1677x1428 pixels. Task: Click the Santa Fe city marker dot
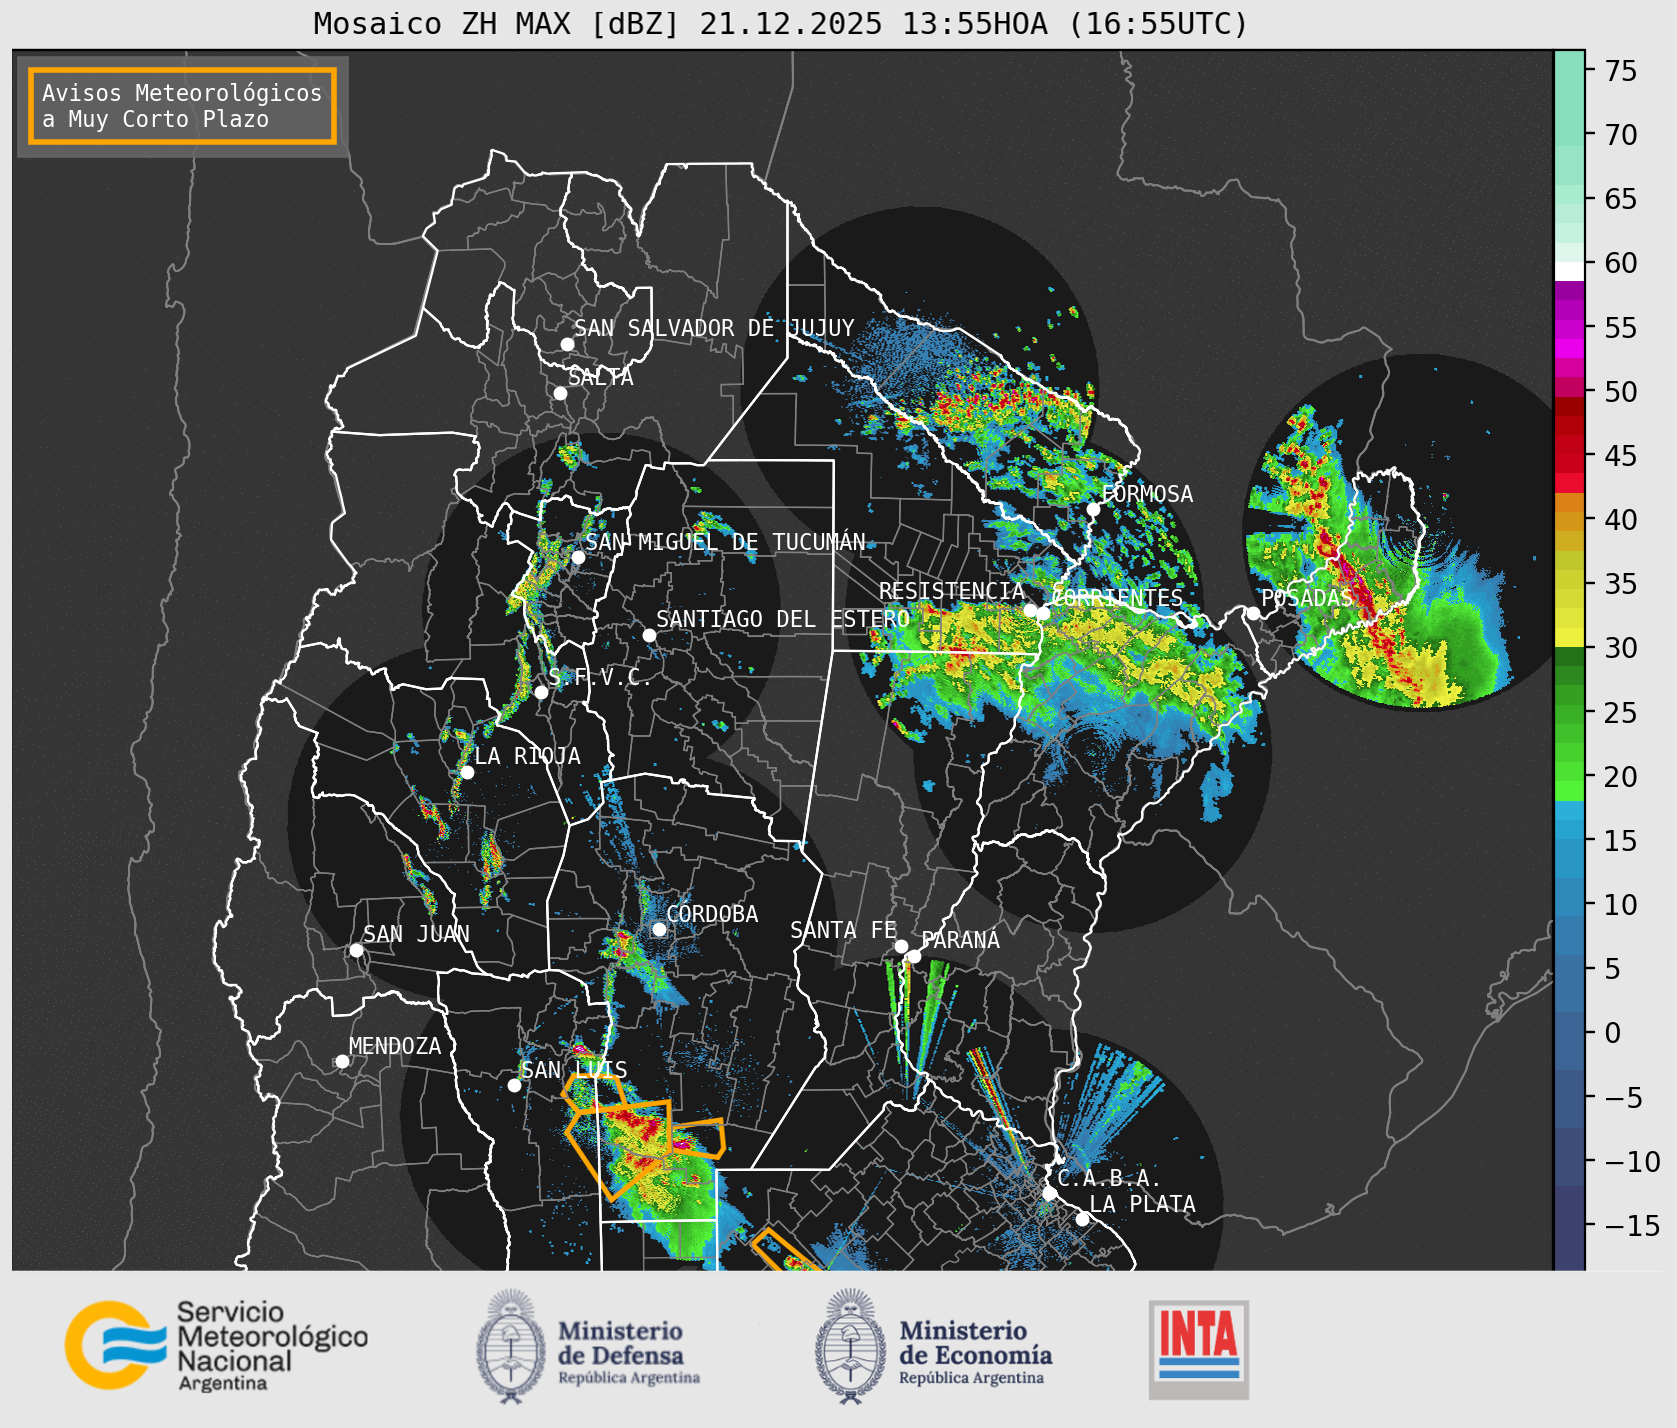[901, 946]
